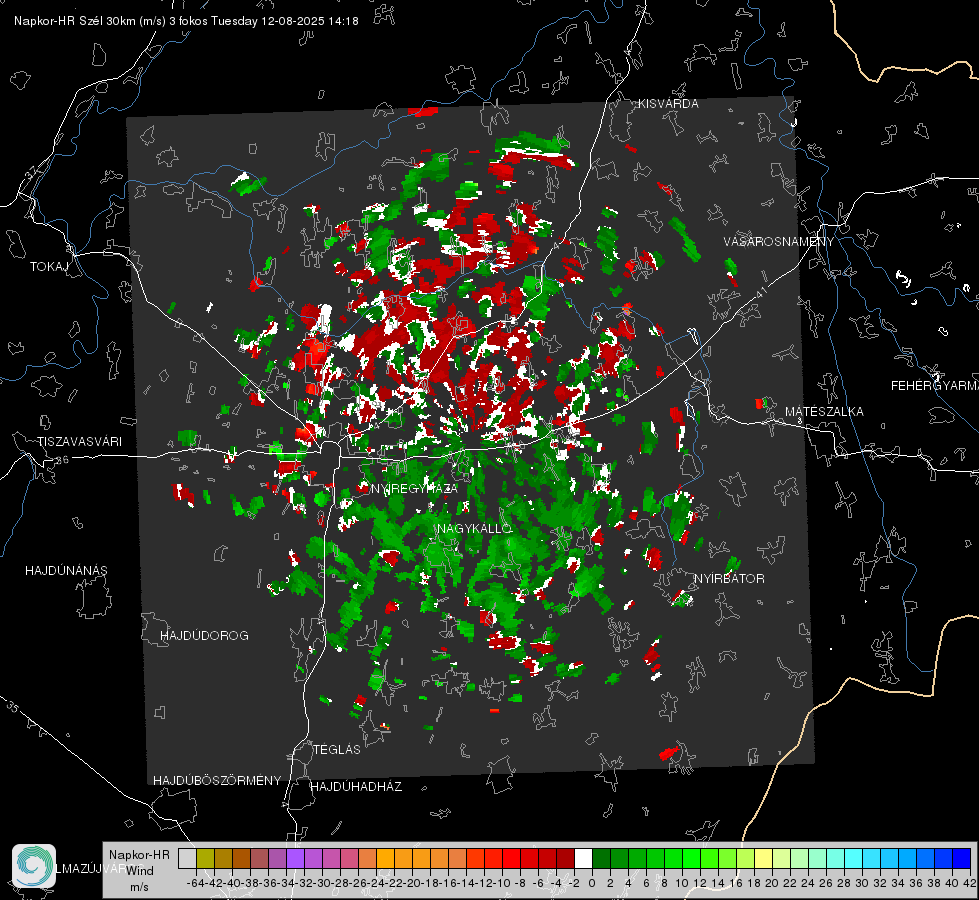The width and height of the screenshot is (979, 900).
Task: Click the HAJDÚNÁNÁS town label
Action: click(66, 571)
